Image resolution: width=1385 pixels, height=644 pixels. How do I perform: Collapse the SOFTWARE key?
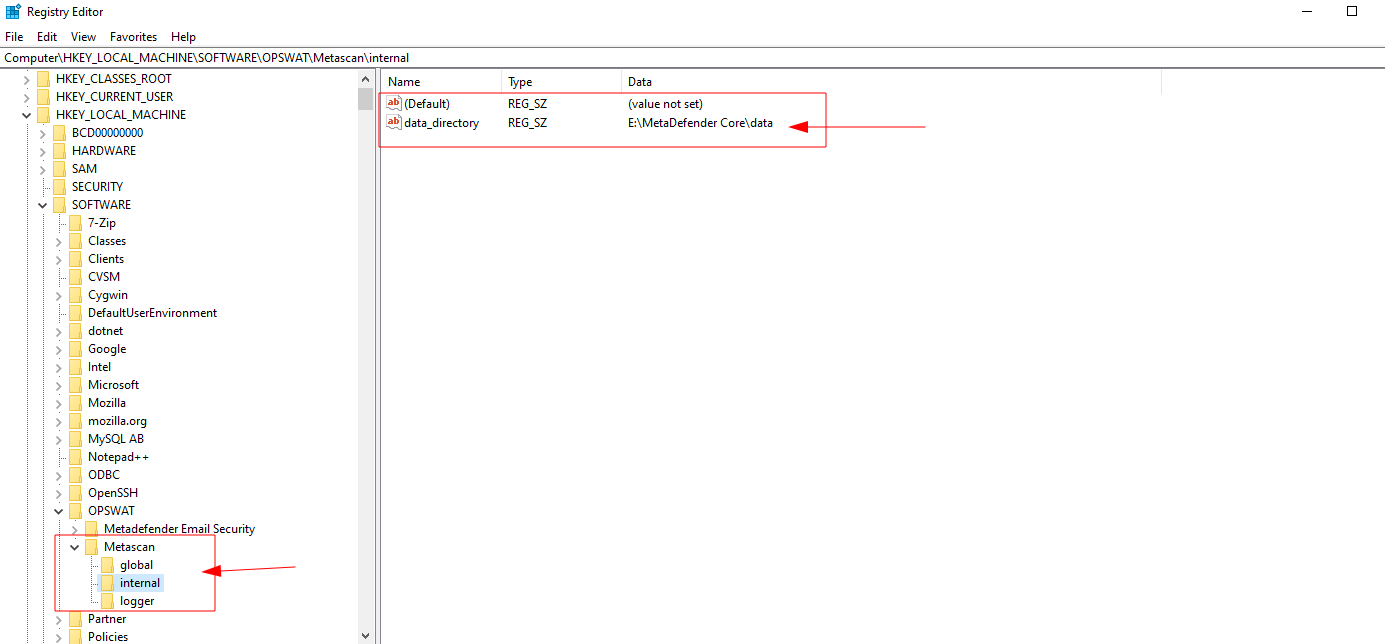point(43,205)
